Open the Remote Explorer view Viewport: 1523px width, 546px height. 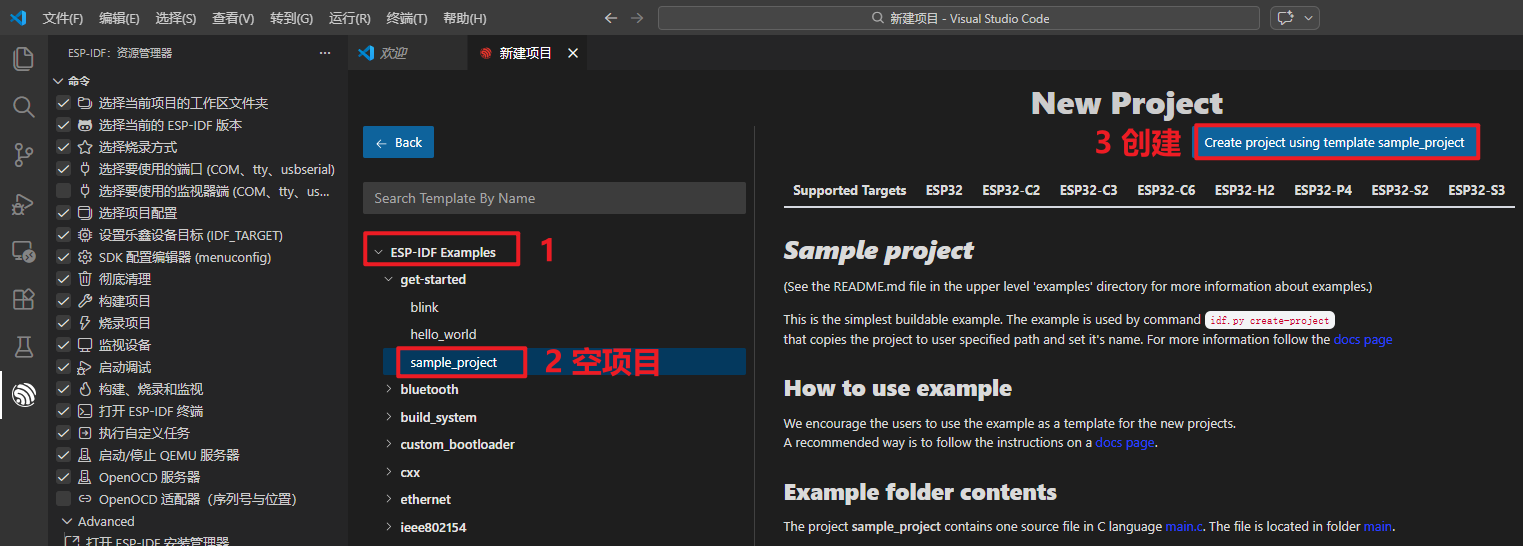click(x=23, y=251)
